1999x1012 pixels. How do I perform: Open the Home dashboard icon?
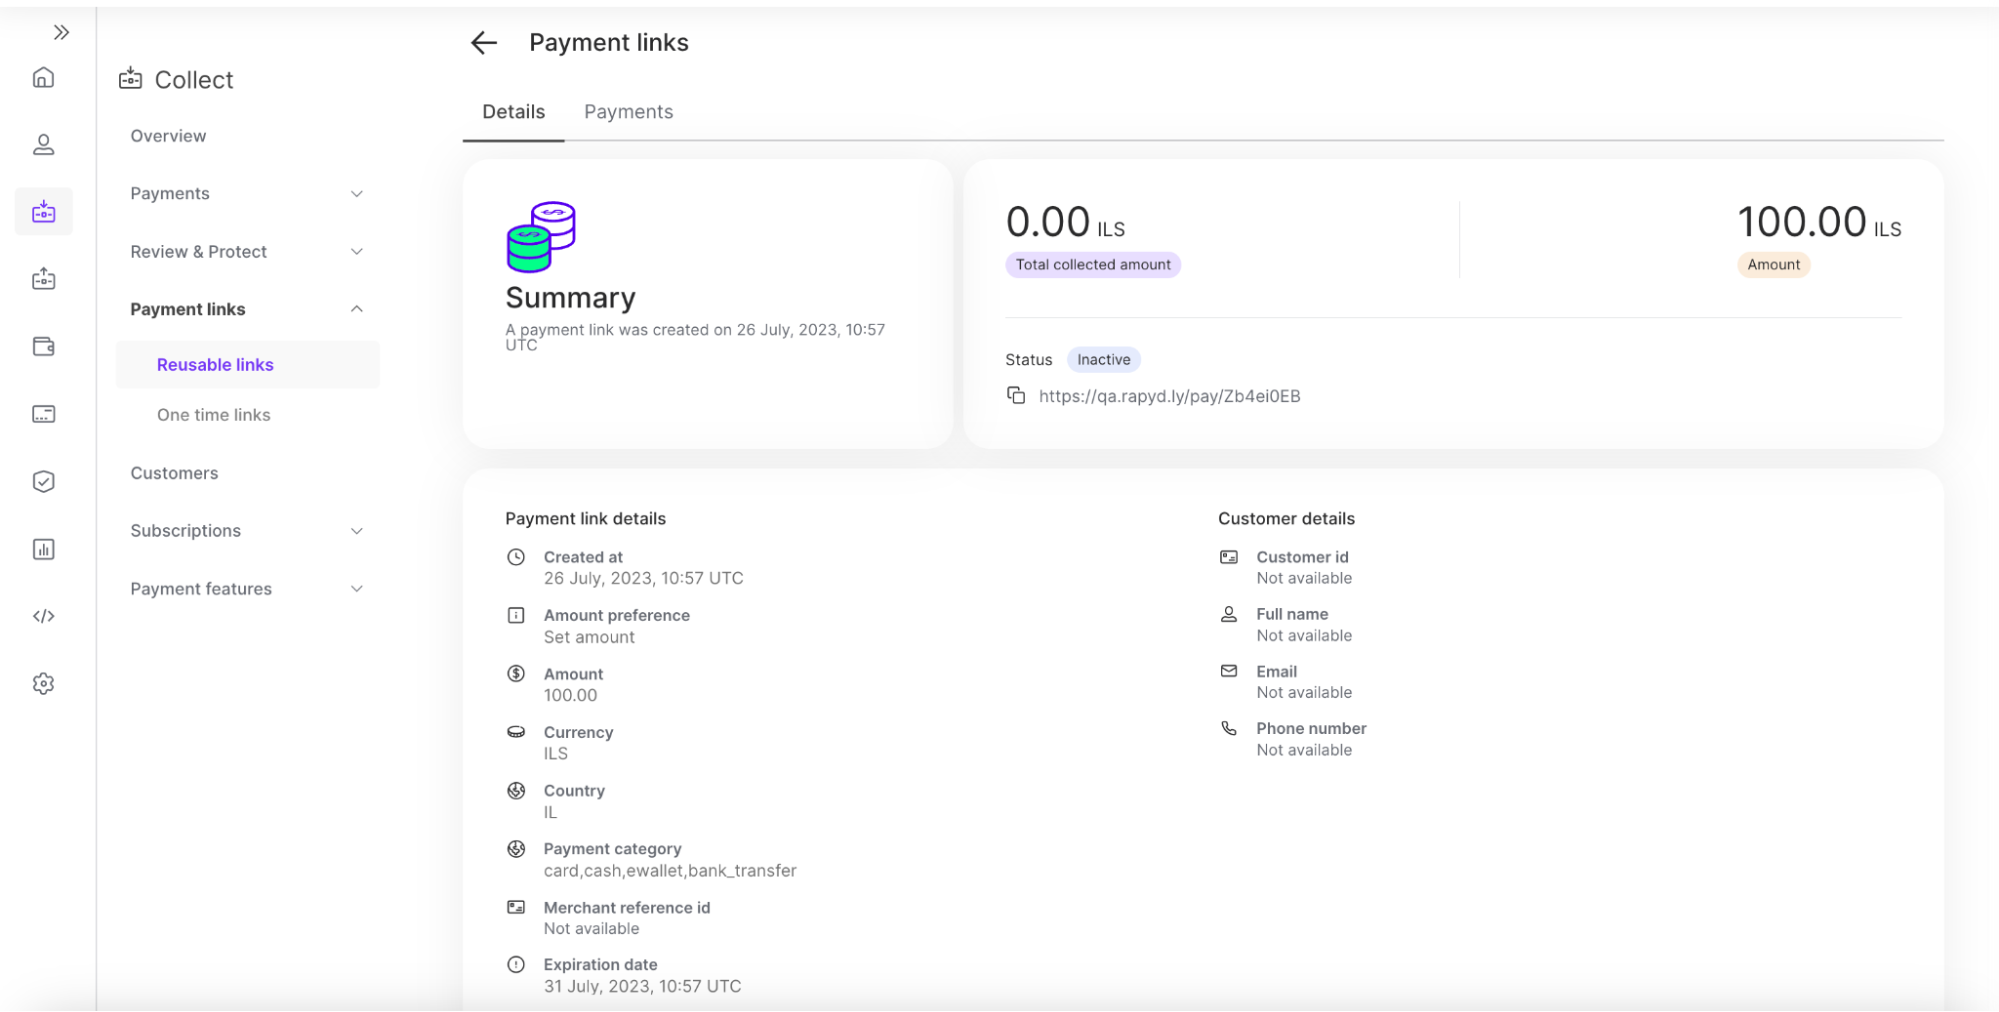44,77
